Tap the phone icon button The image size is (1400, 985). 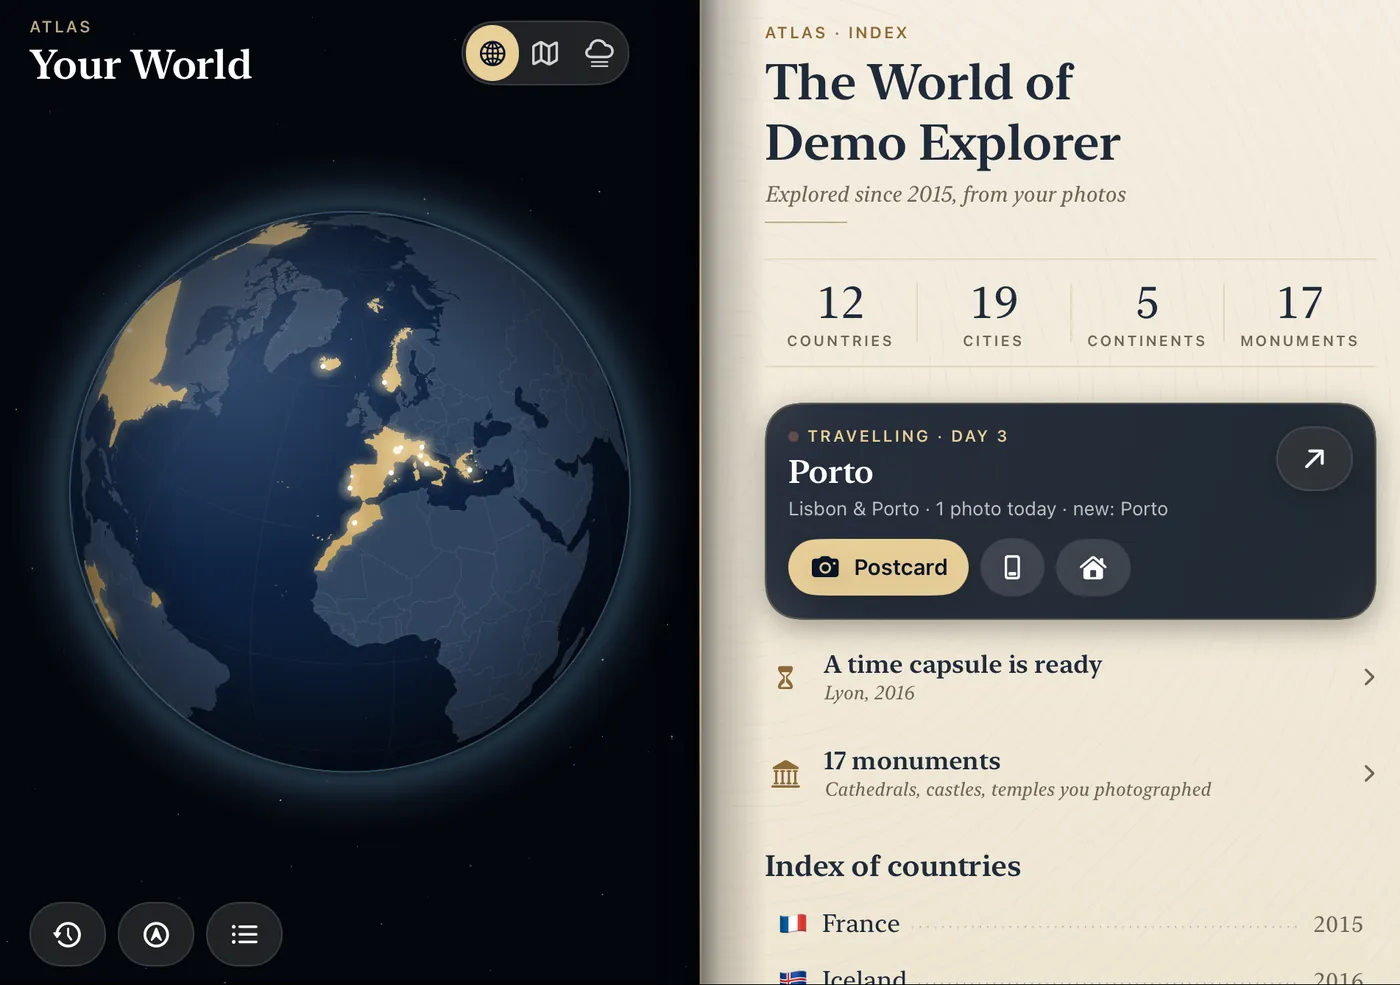point(1012,567)
